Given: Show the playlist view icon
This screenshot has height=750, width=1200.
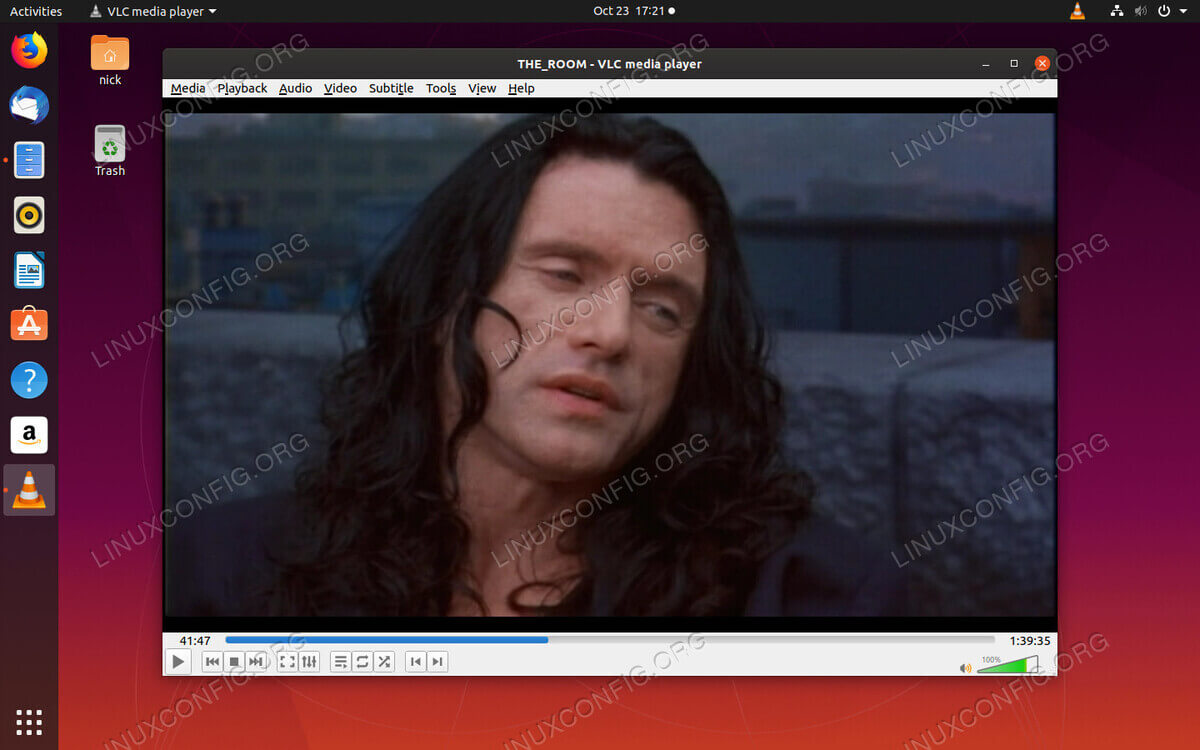Looking at the screenshot, I should 340,661.
